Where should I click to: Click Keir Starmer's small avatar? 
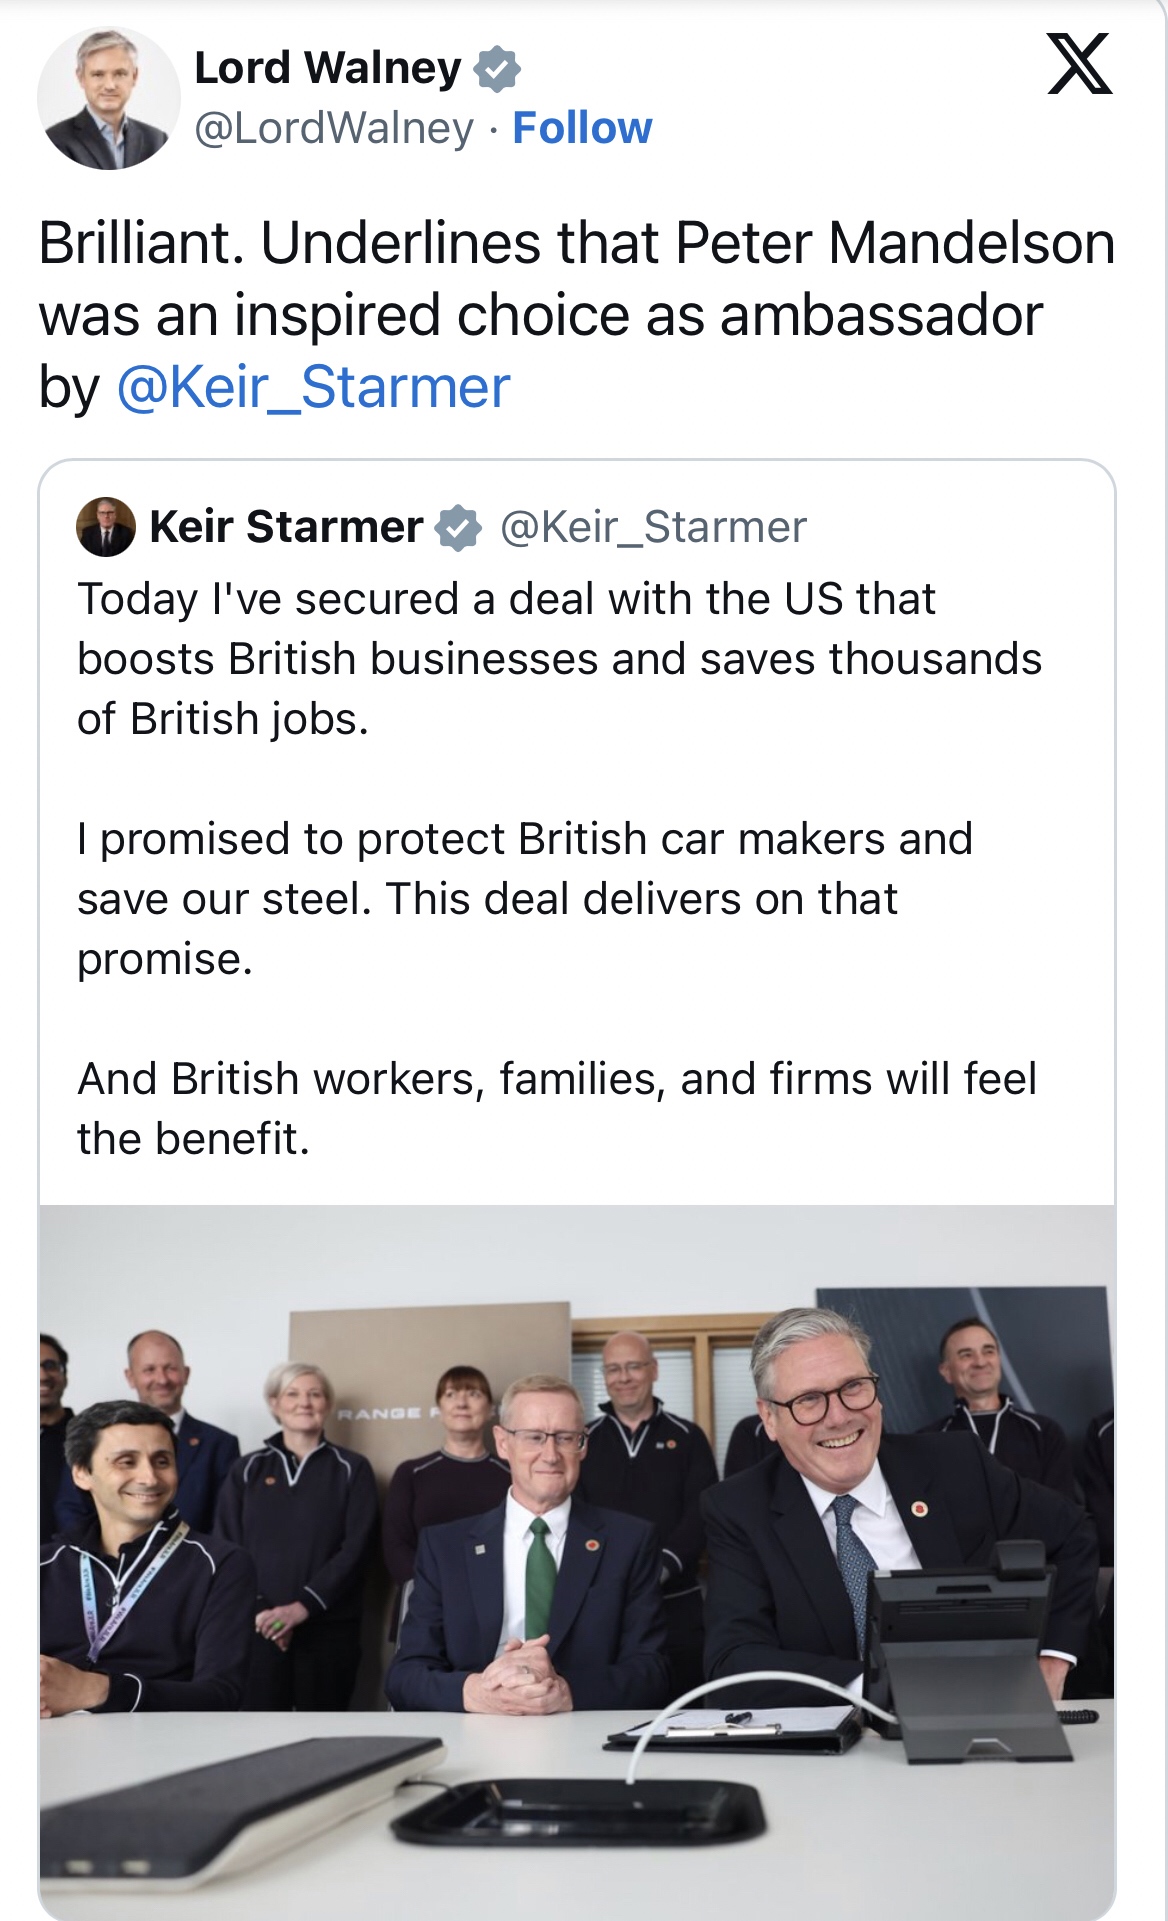pos(106,527)
